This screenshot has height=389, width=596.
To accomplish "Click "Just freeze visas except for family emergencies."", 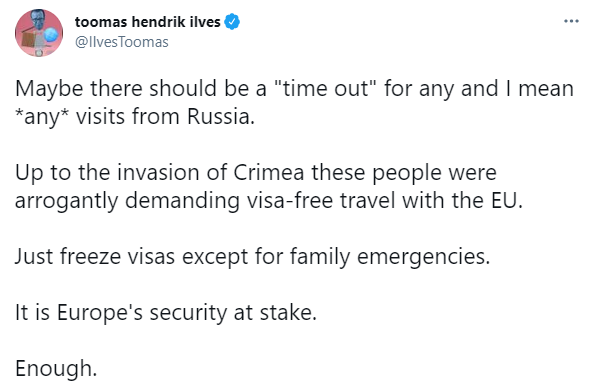I will click(x=252, y=256).
